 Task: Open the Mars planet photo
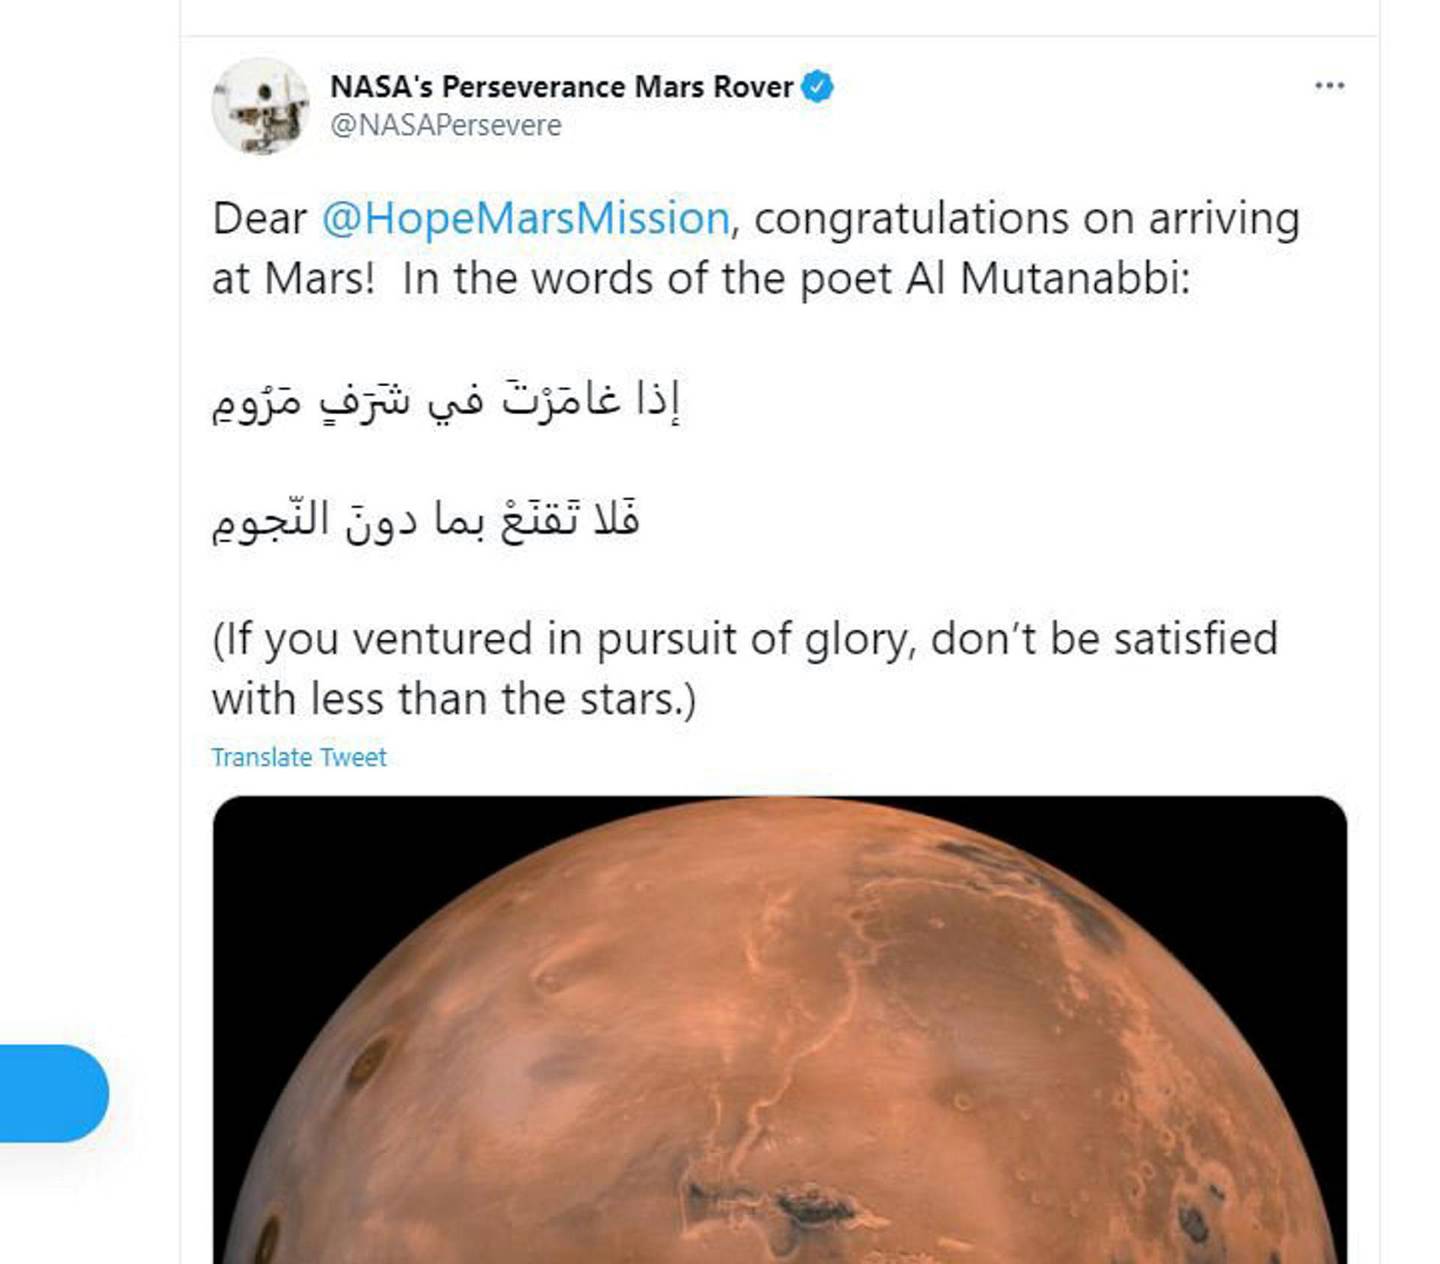(x=780, y=1030)
